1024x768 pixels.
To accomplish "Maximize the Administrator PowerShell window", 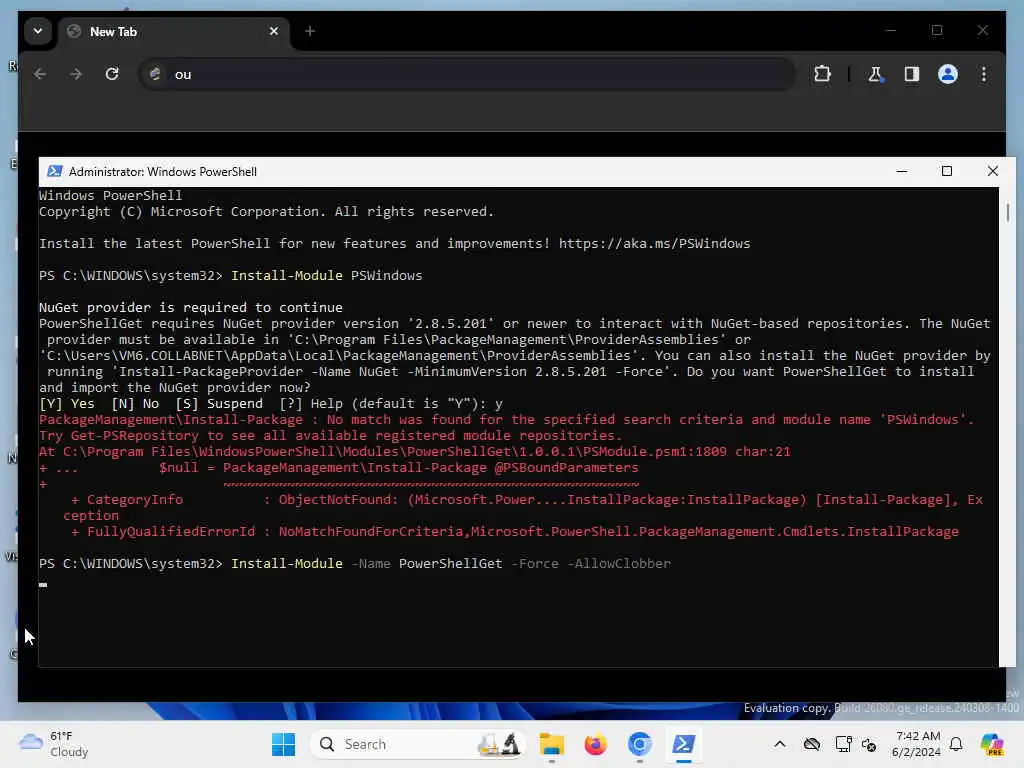I will (947, 172).
